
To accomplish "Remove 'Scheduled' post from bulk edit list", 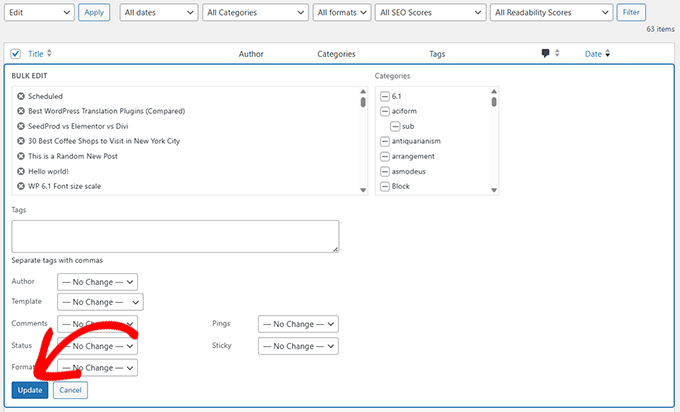I will (x=21, y=96).
